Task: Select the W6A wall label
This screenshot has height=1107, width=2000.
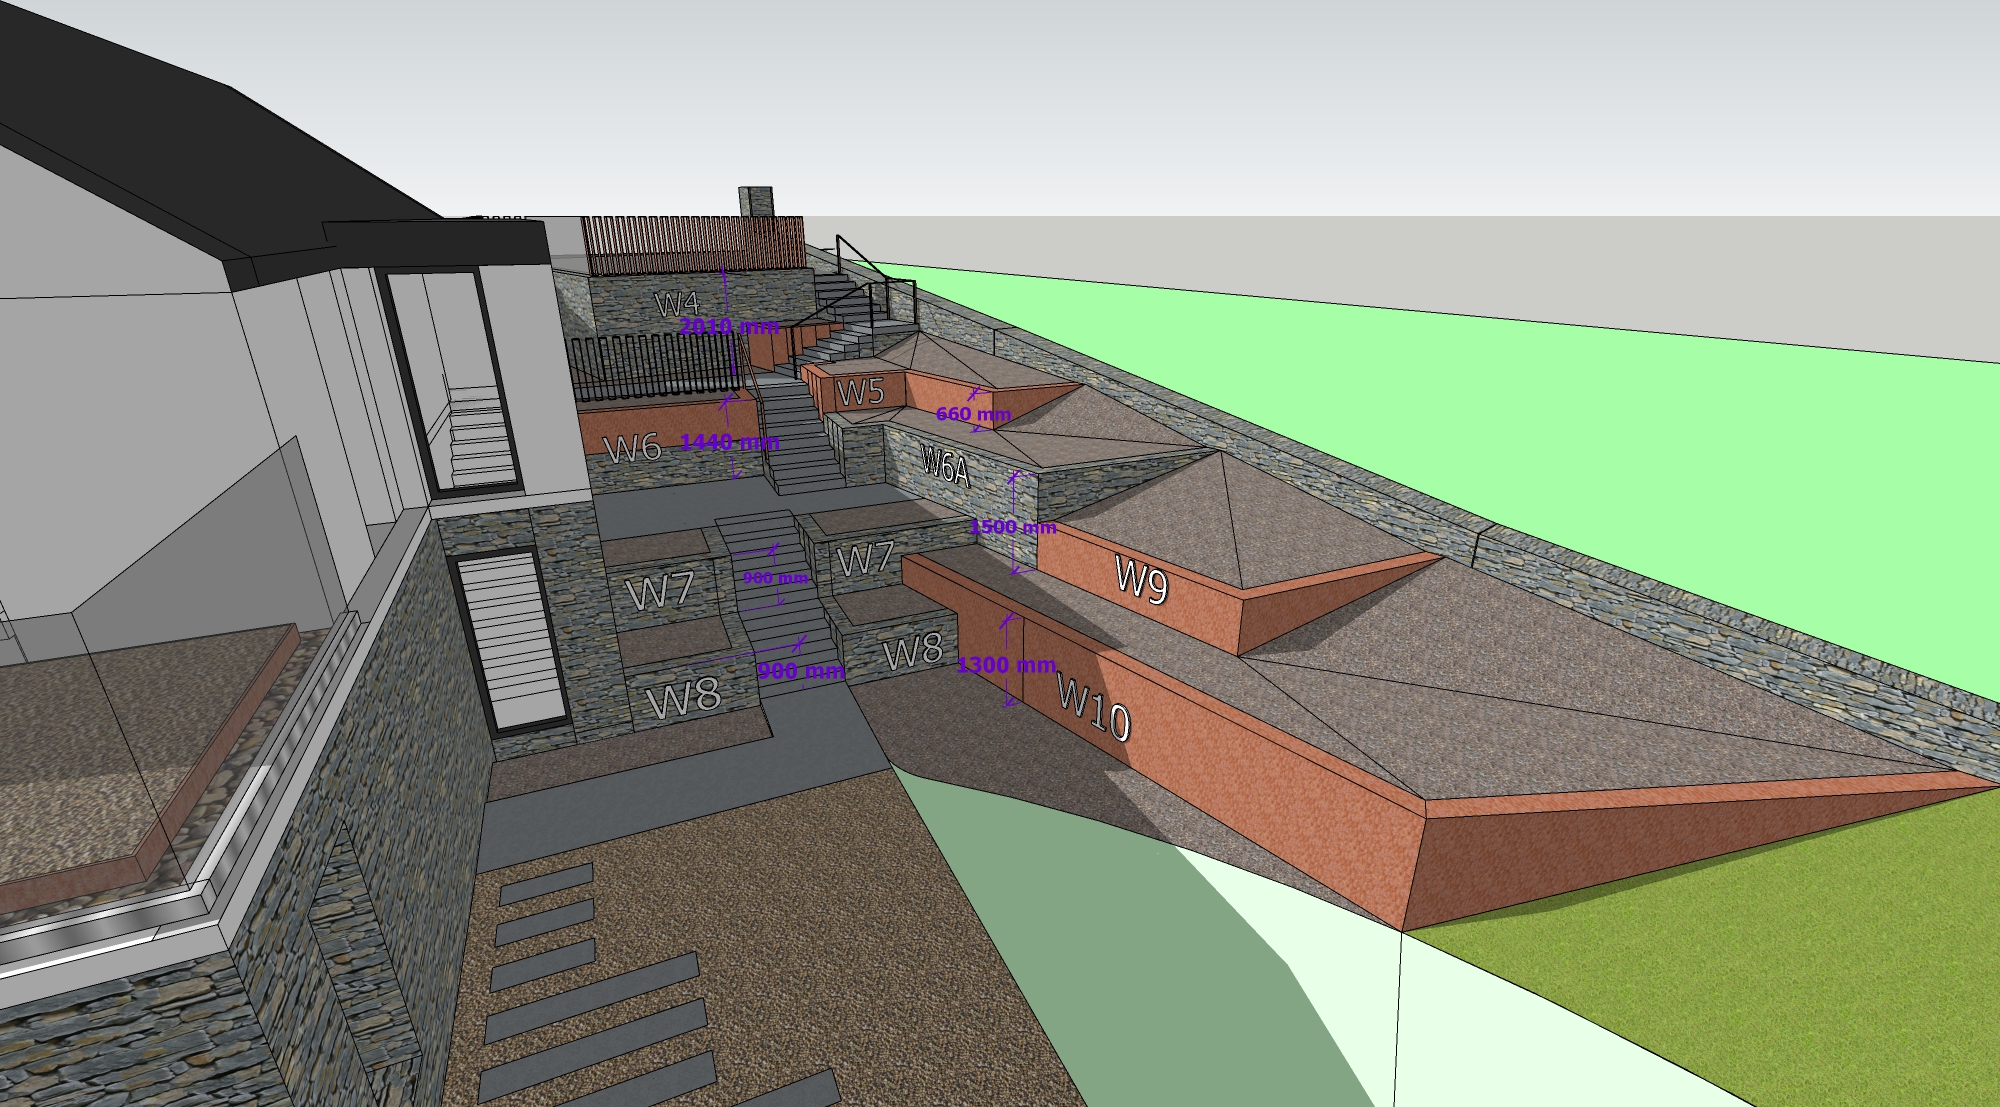Action: tap(945, 466)
